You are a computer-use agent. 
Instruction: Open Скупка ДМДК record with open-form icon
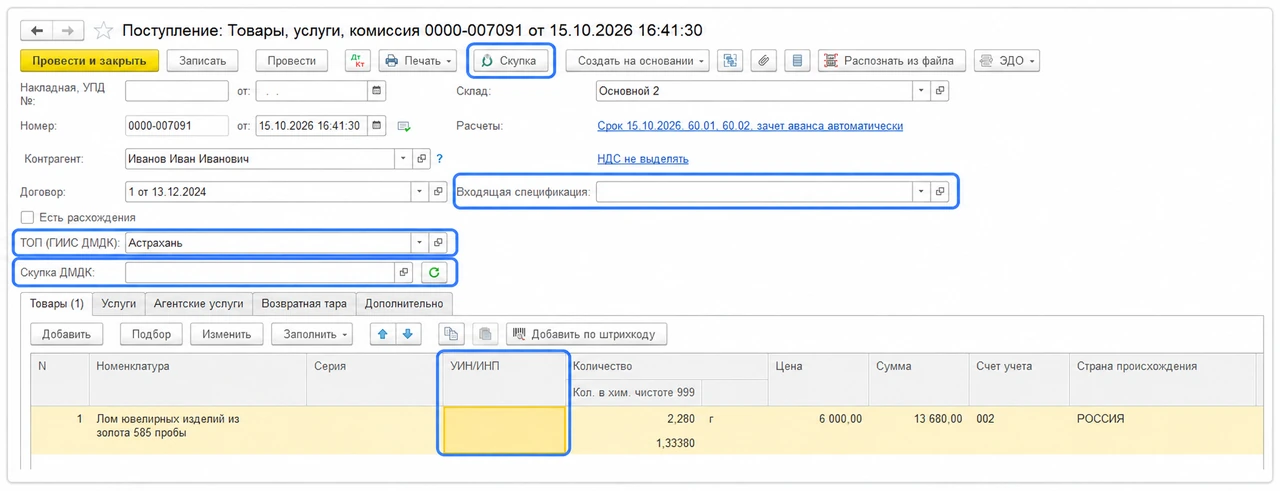(x=404, y=272)
